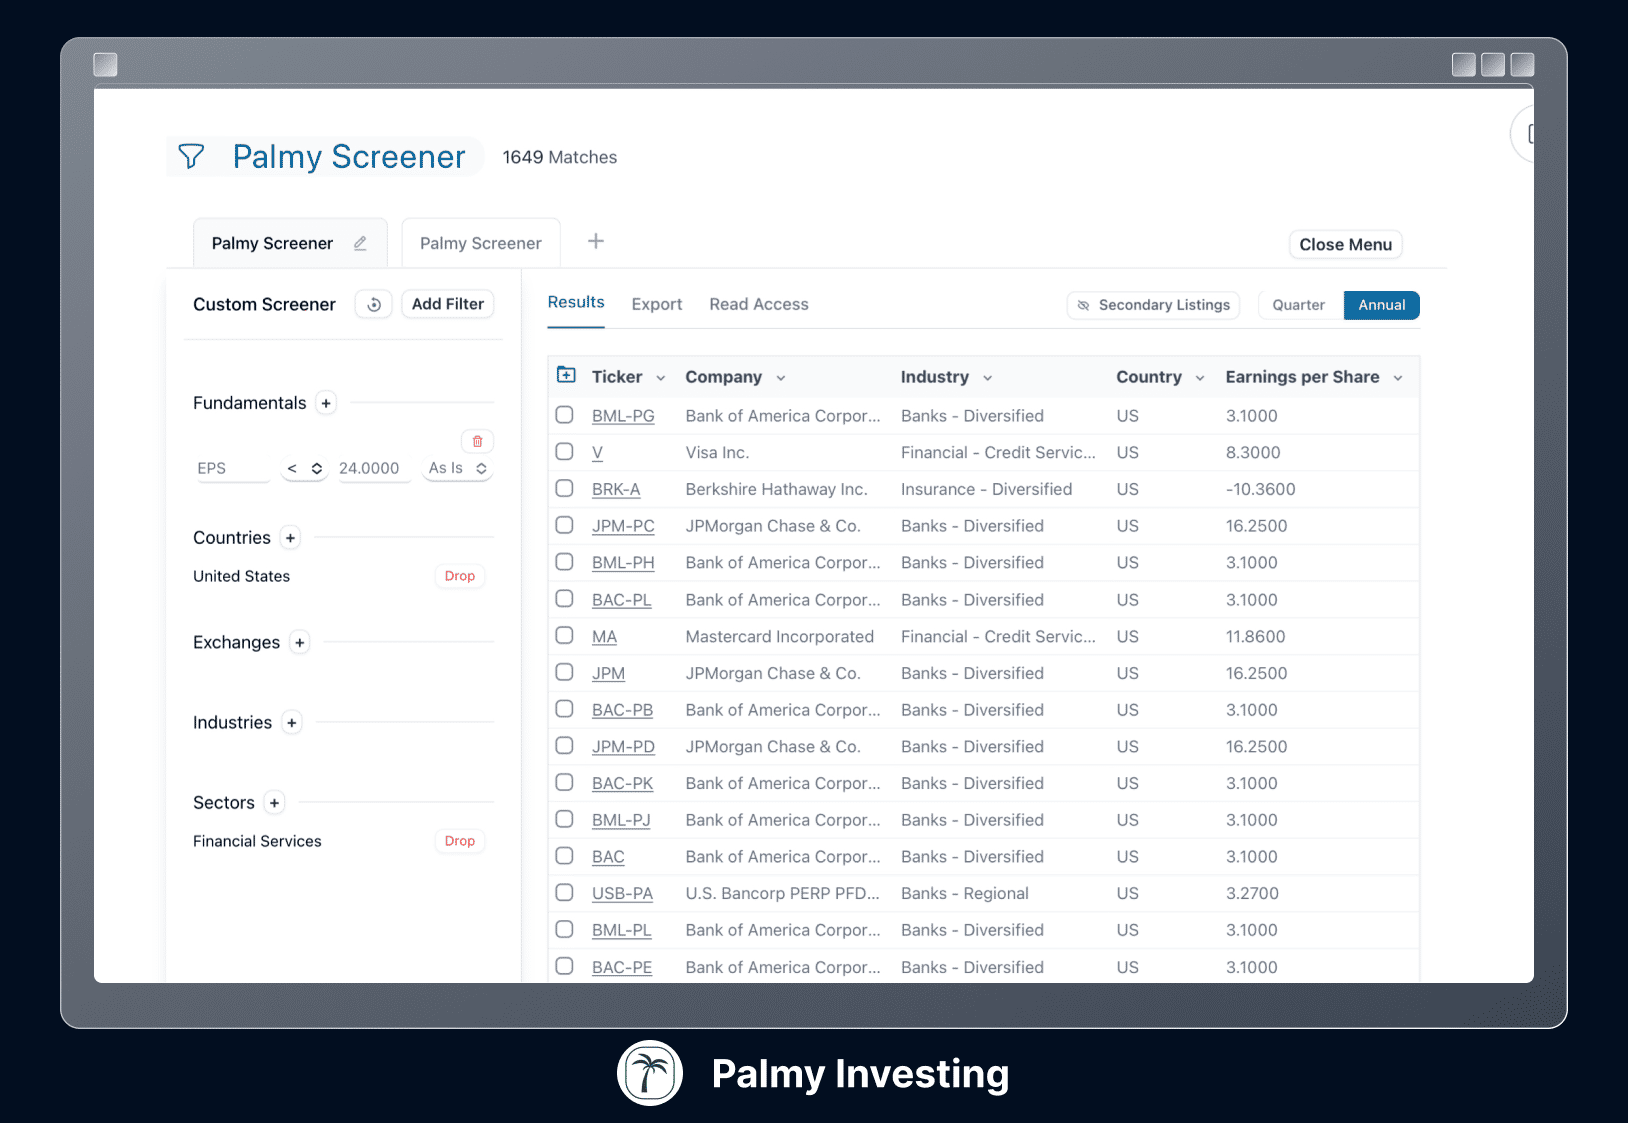Click the Add Filter button

coord(448,304)
